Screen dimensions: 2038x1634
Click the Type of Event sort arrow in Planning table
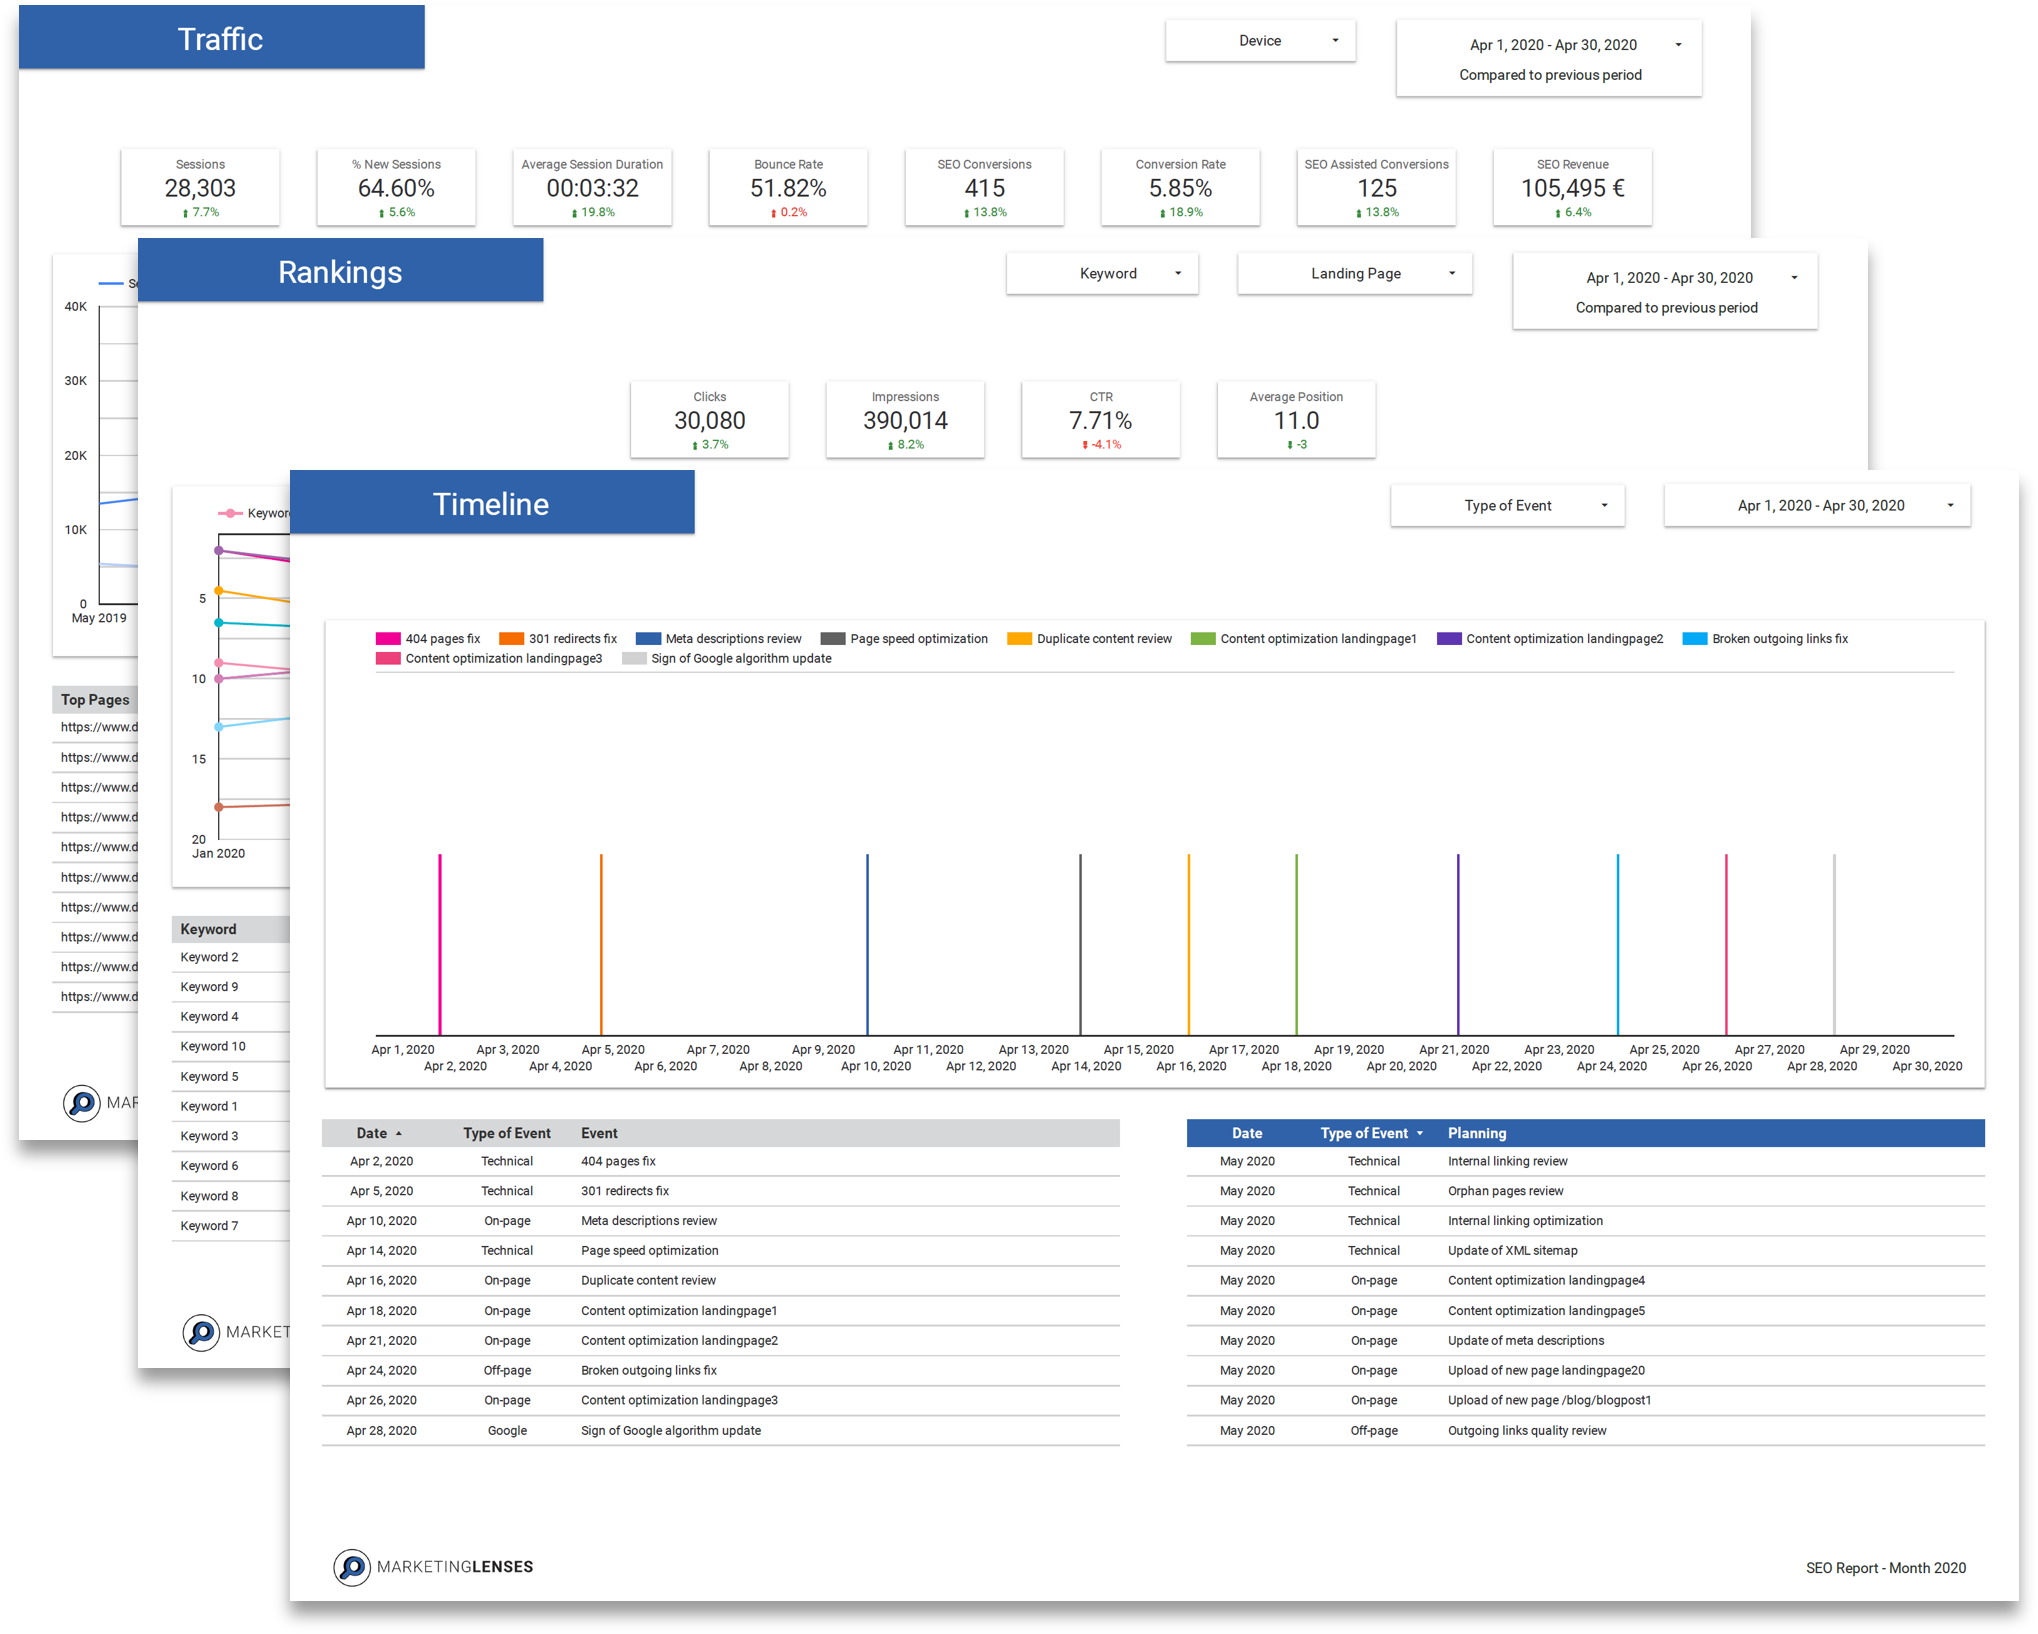point(1420,1133)
